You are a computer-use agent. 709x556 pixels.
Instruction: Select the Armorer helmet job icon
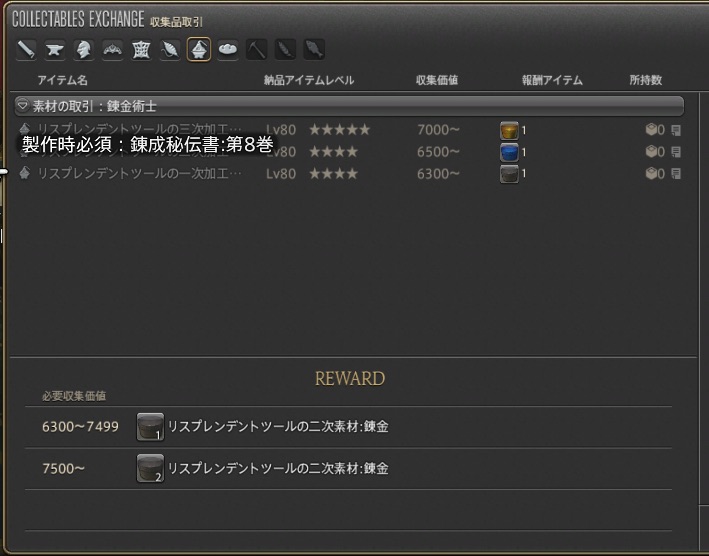(x=84, y=49)
